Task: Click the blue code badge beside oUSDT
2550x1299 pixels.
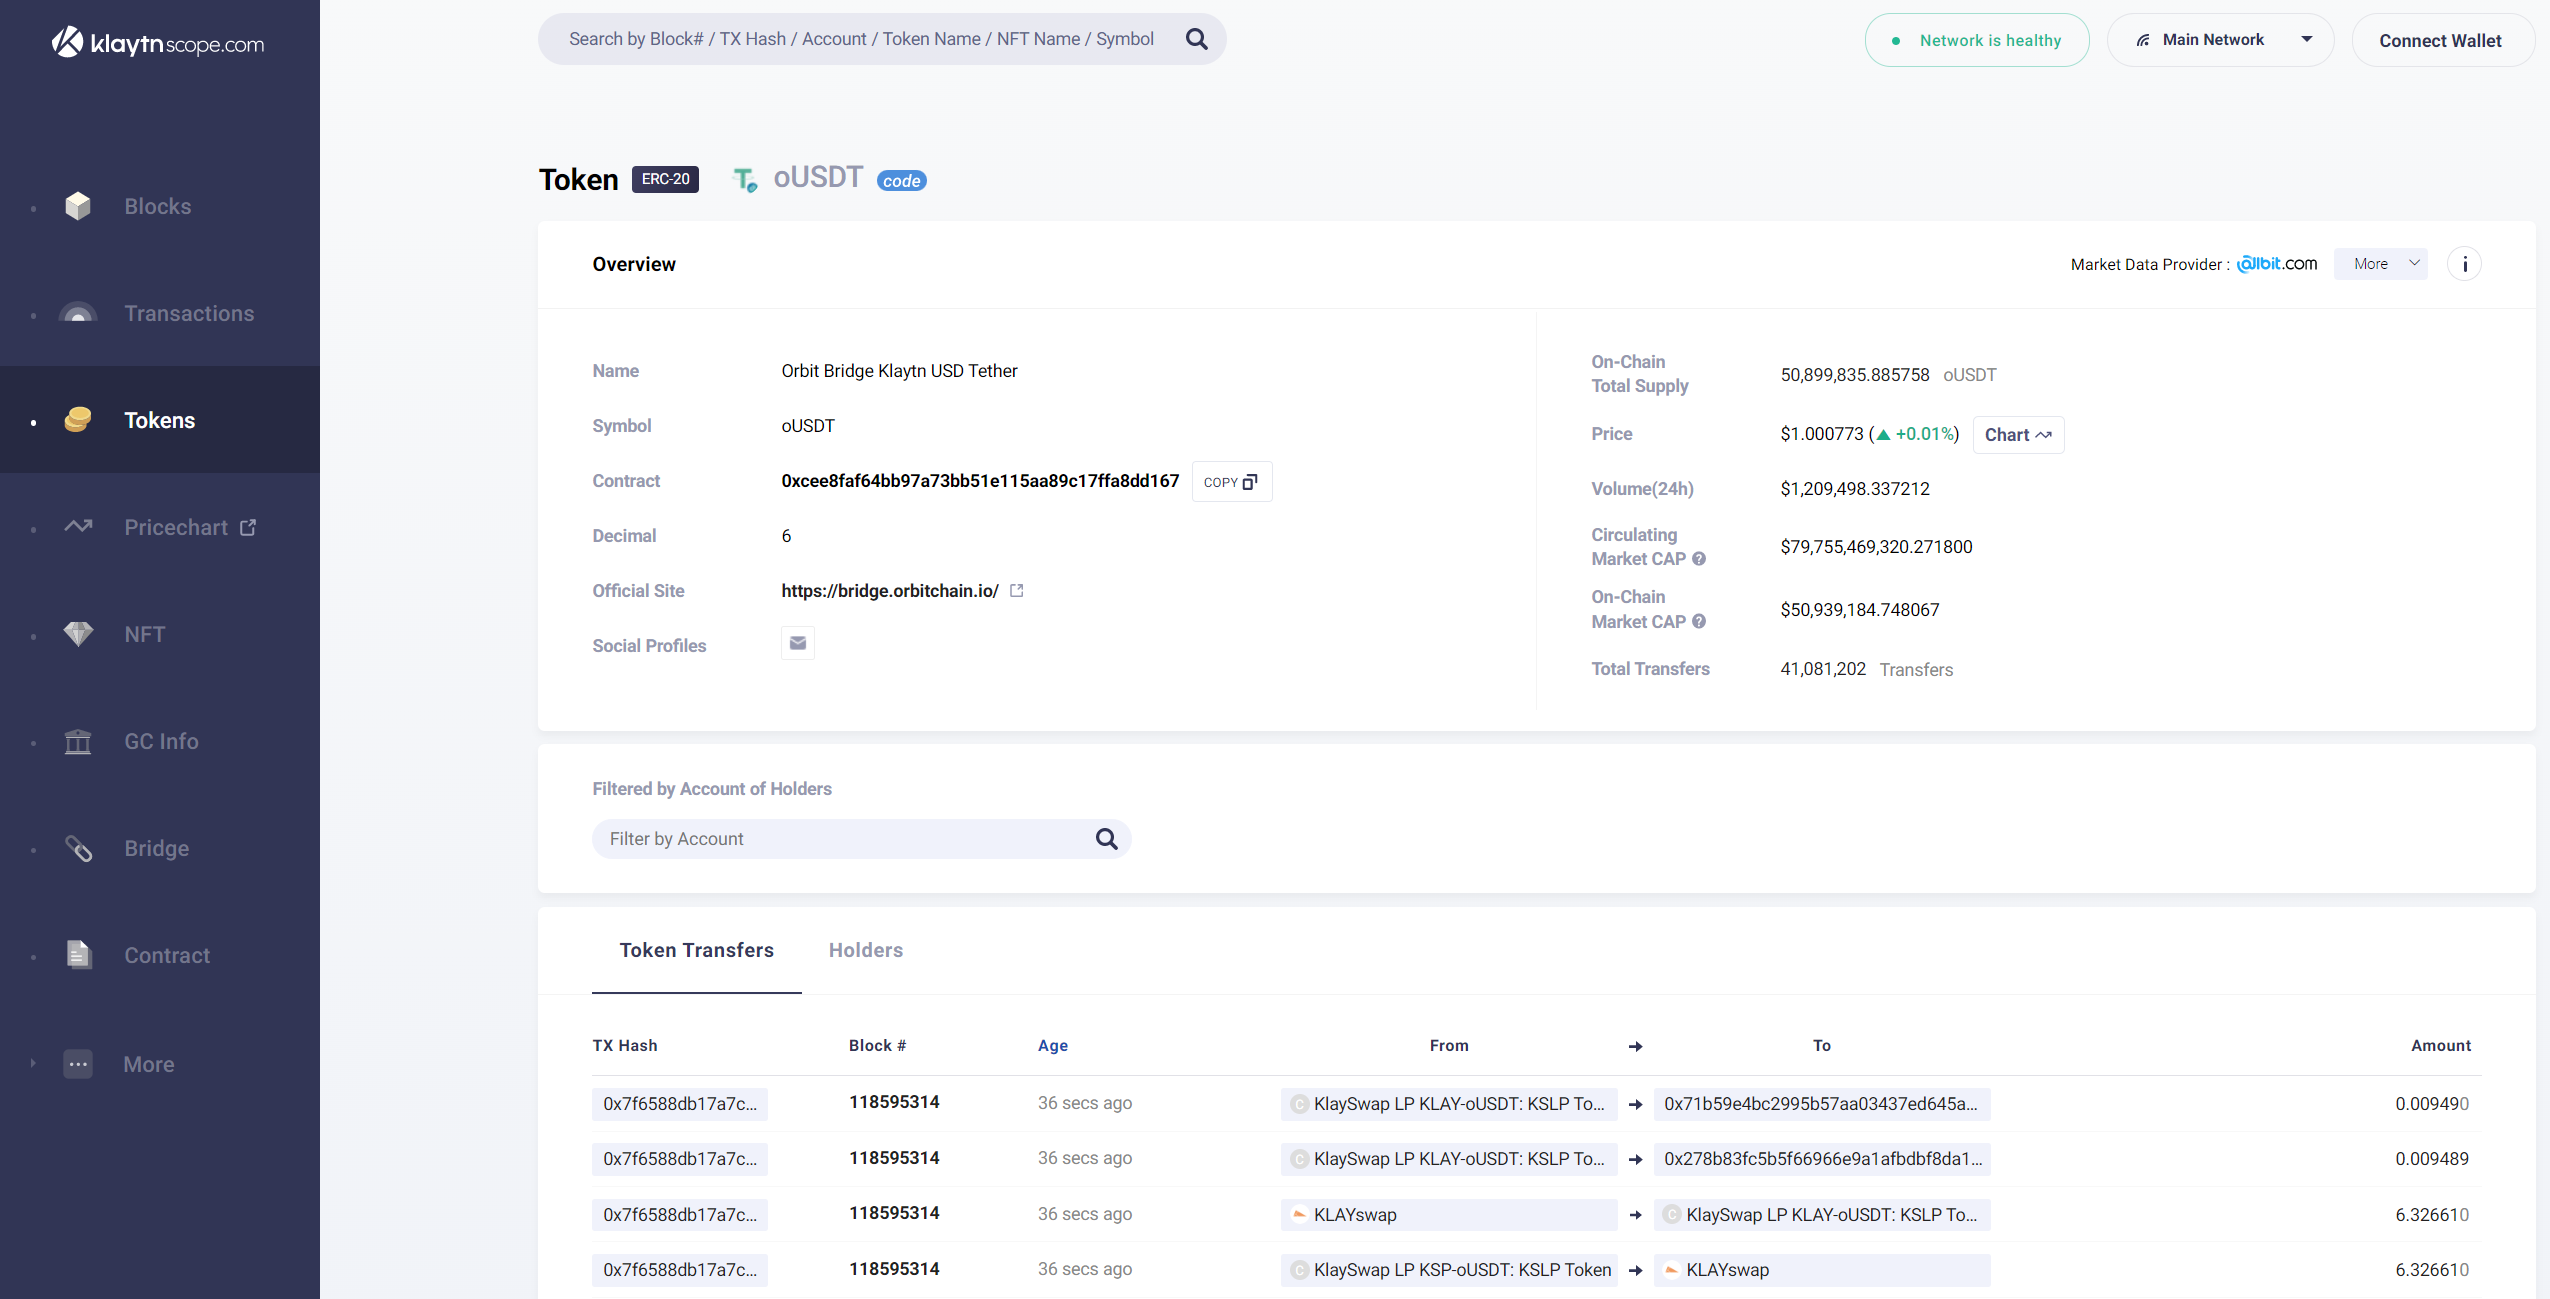Action: point(901,181)
